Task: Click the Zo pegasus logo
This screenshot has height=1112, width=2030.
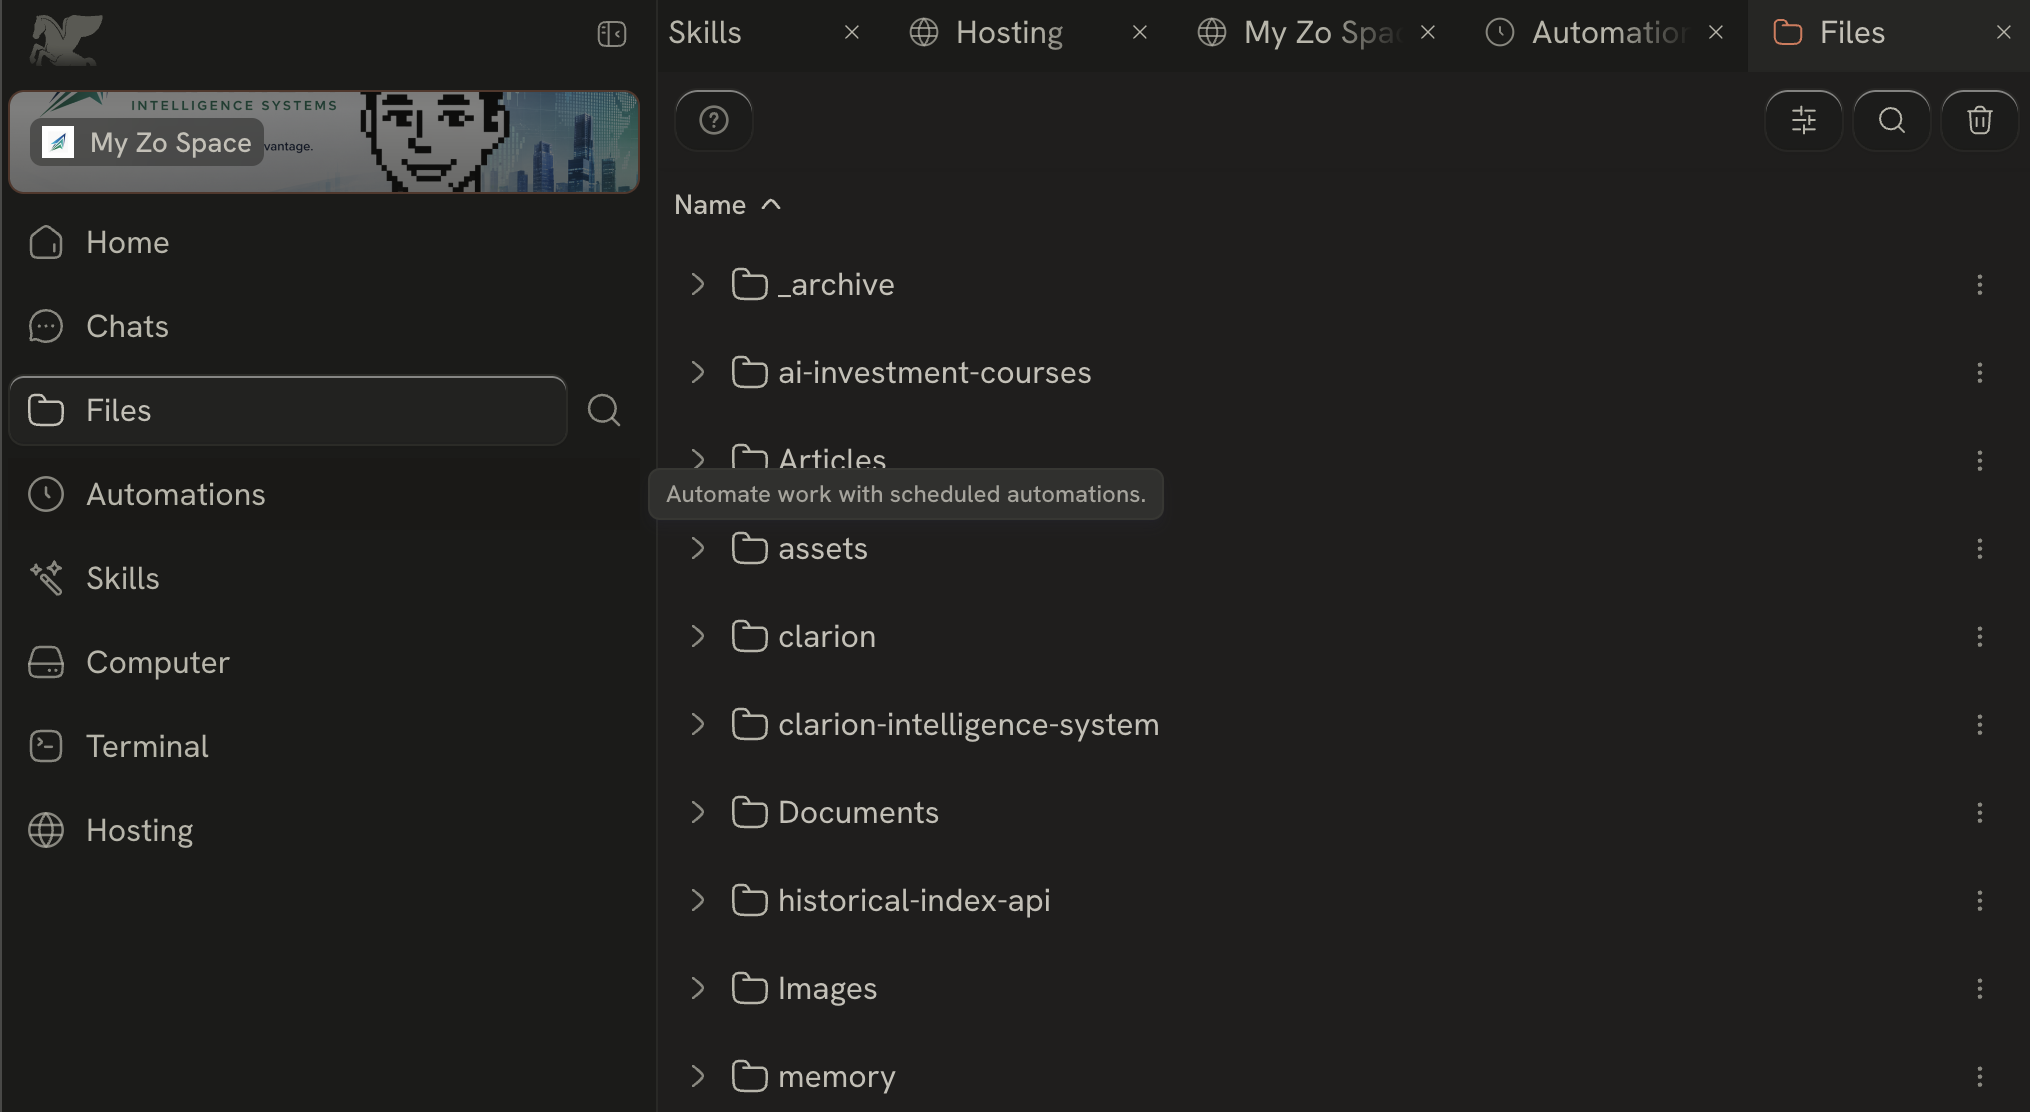Action: (65, 40)
